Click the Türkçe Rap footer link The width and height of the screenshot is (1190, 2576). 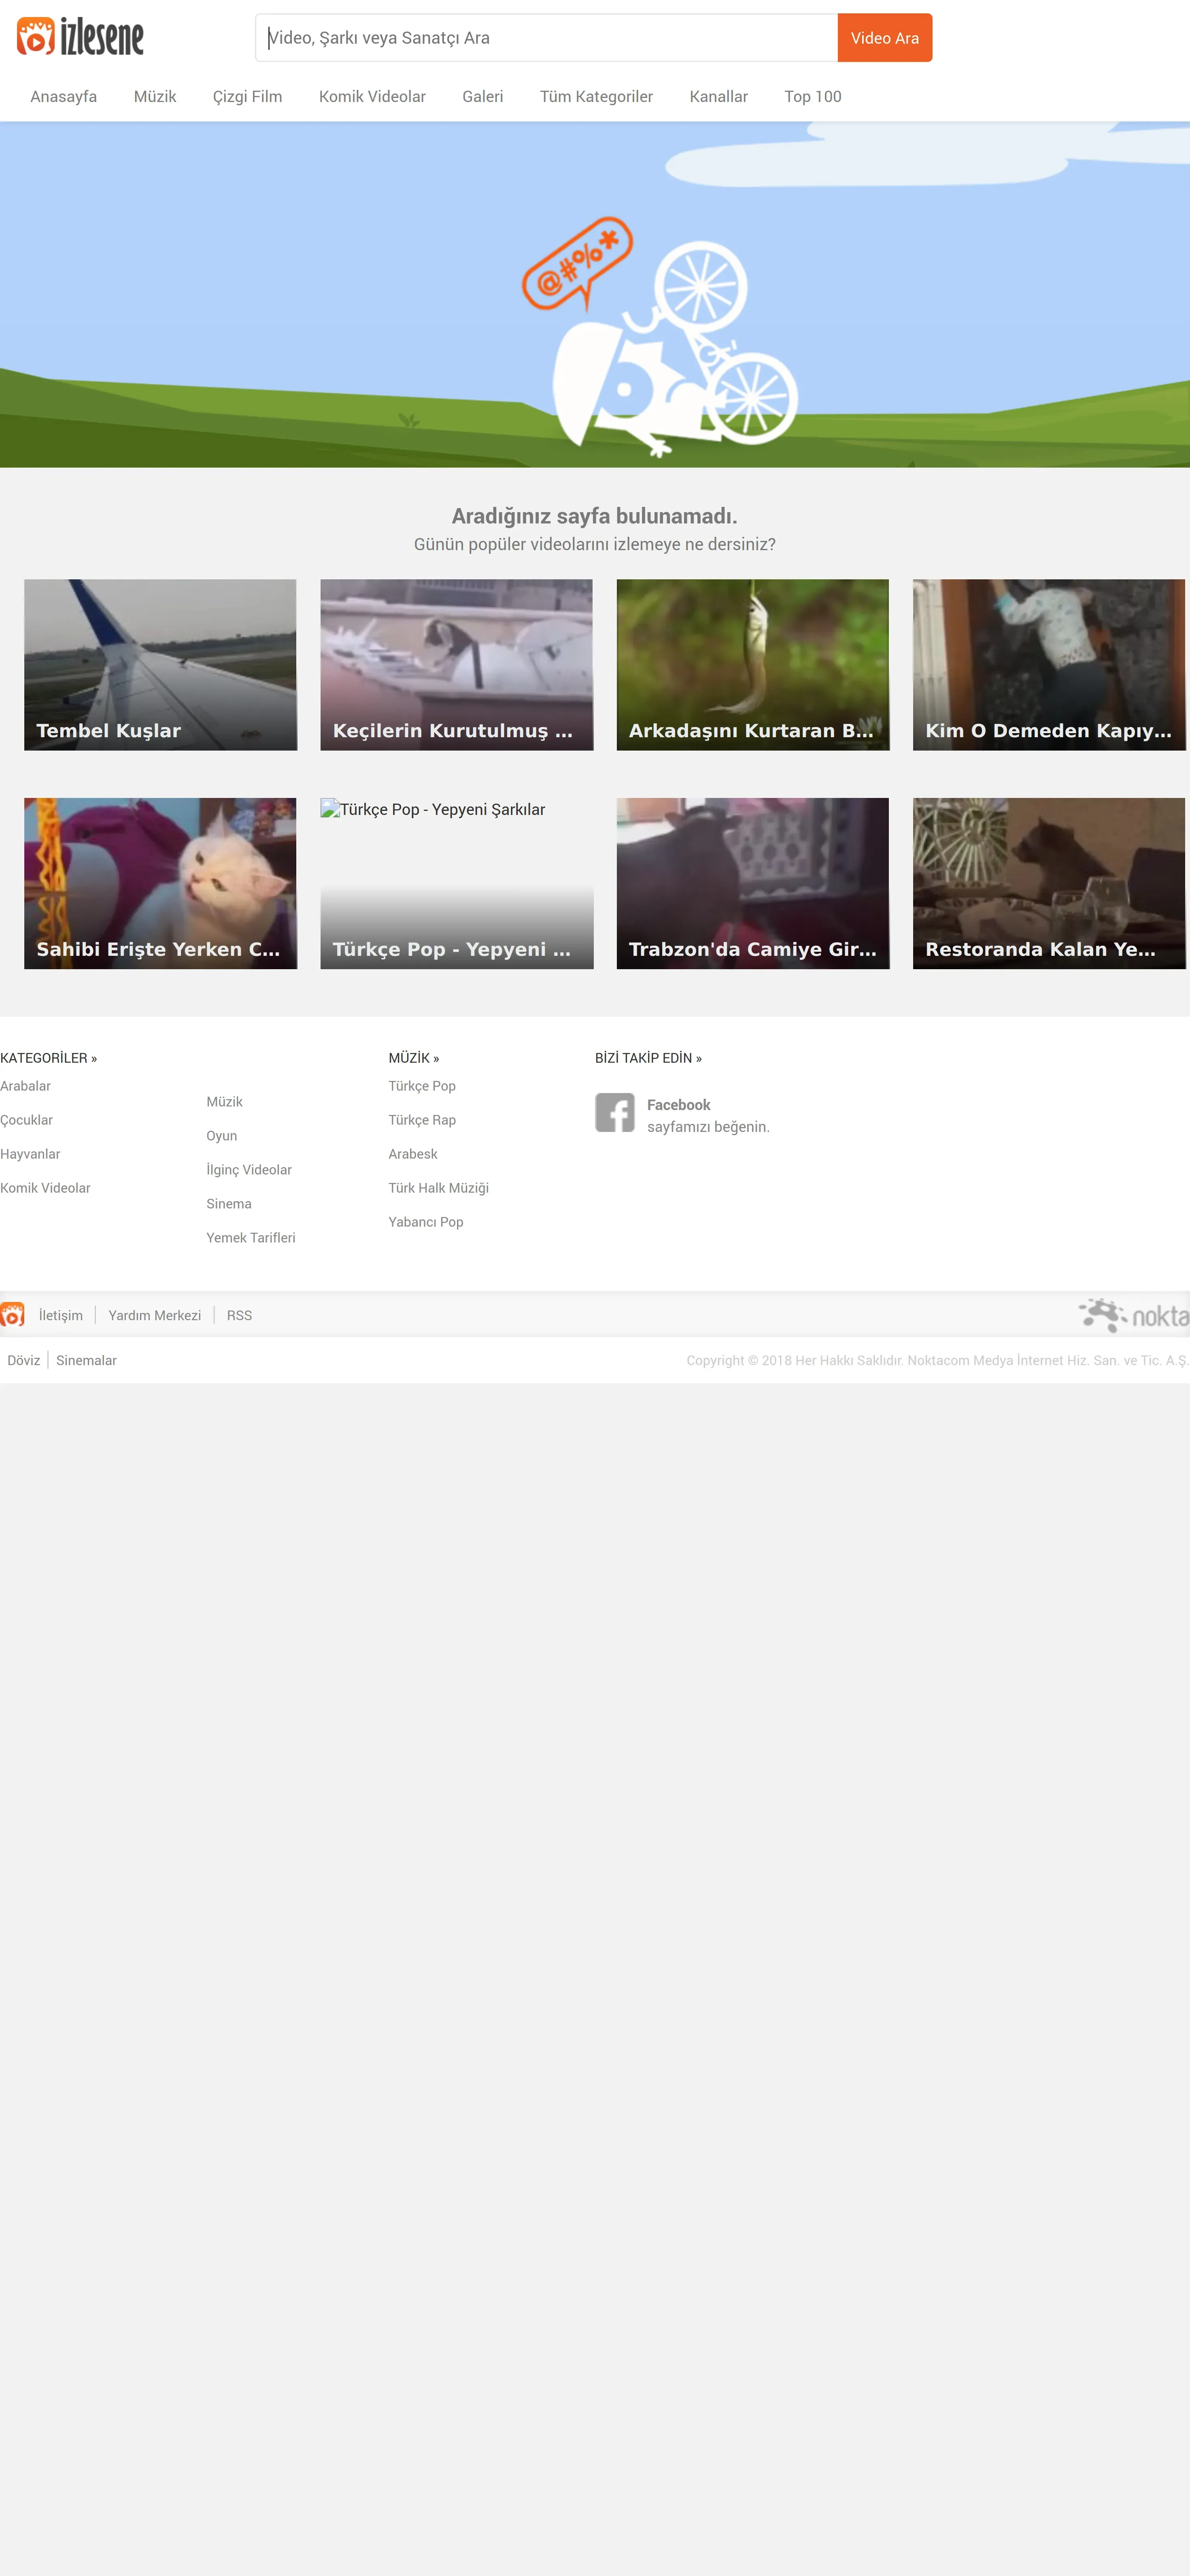(422, 1120)
